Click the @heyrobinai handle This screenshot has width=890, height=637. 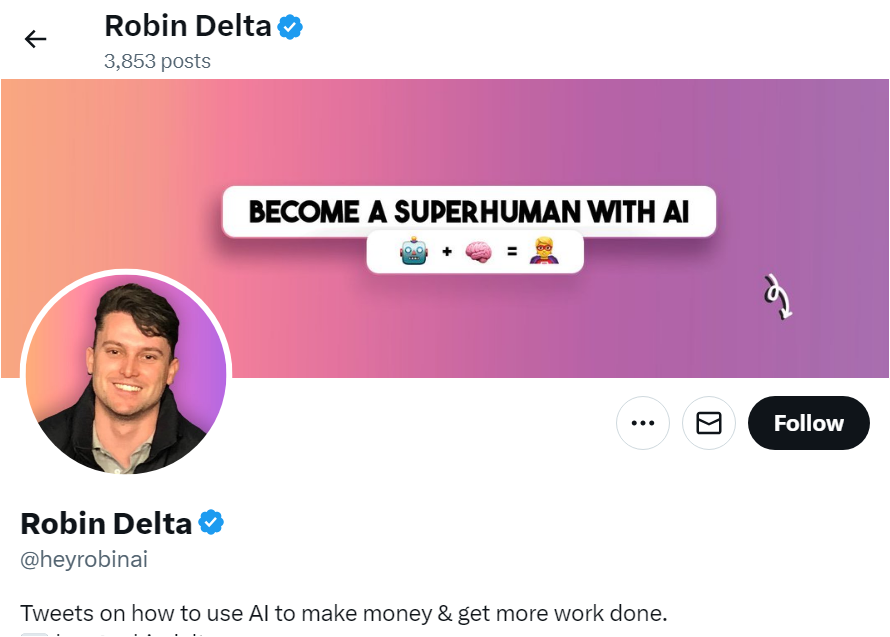pos(84,560)
